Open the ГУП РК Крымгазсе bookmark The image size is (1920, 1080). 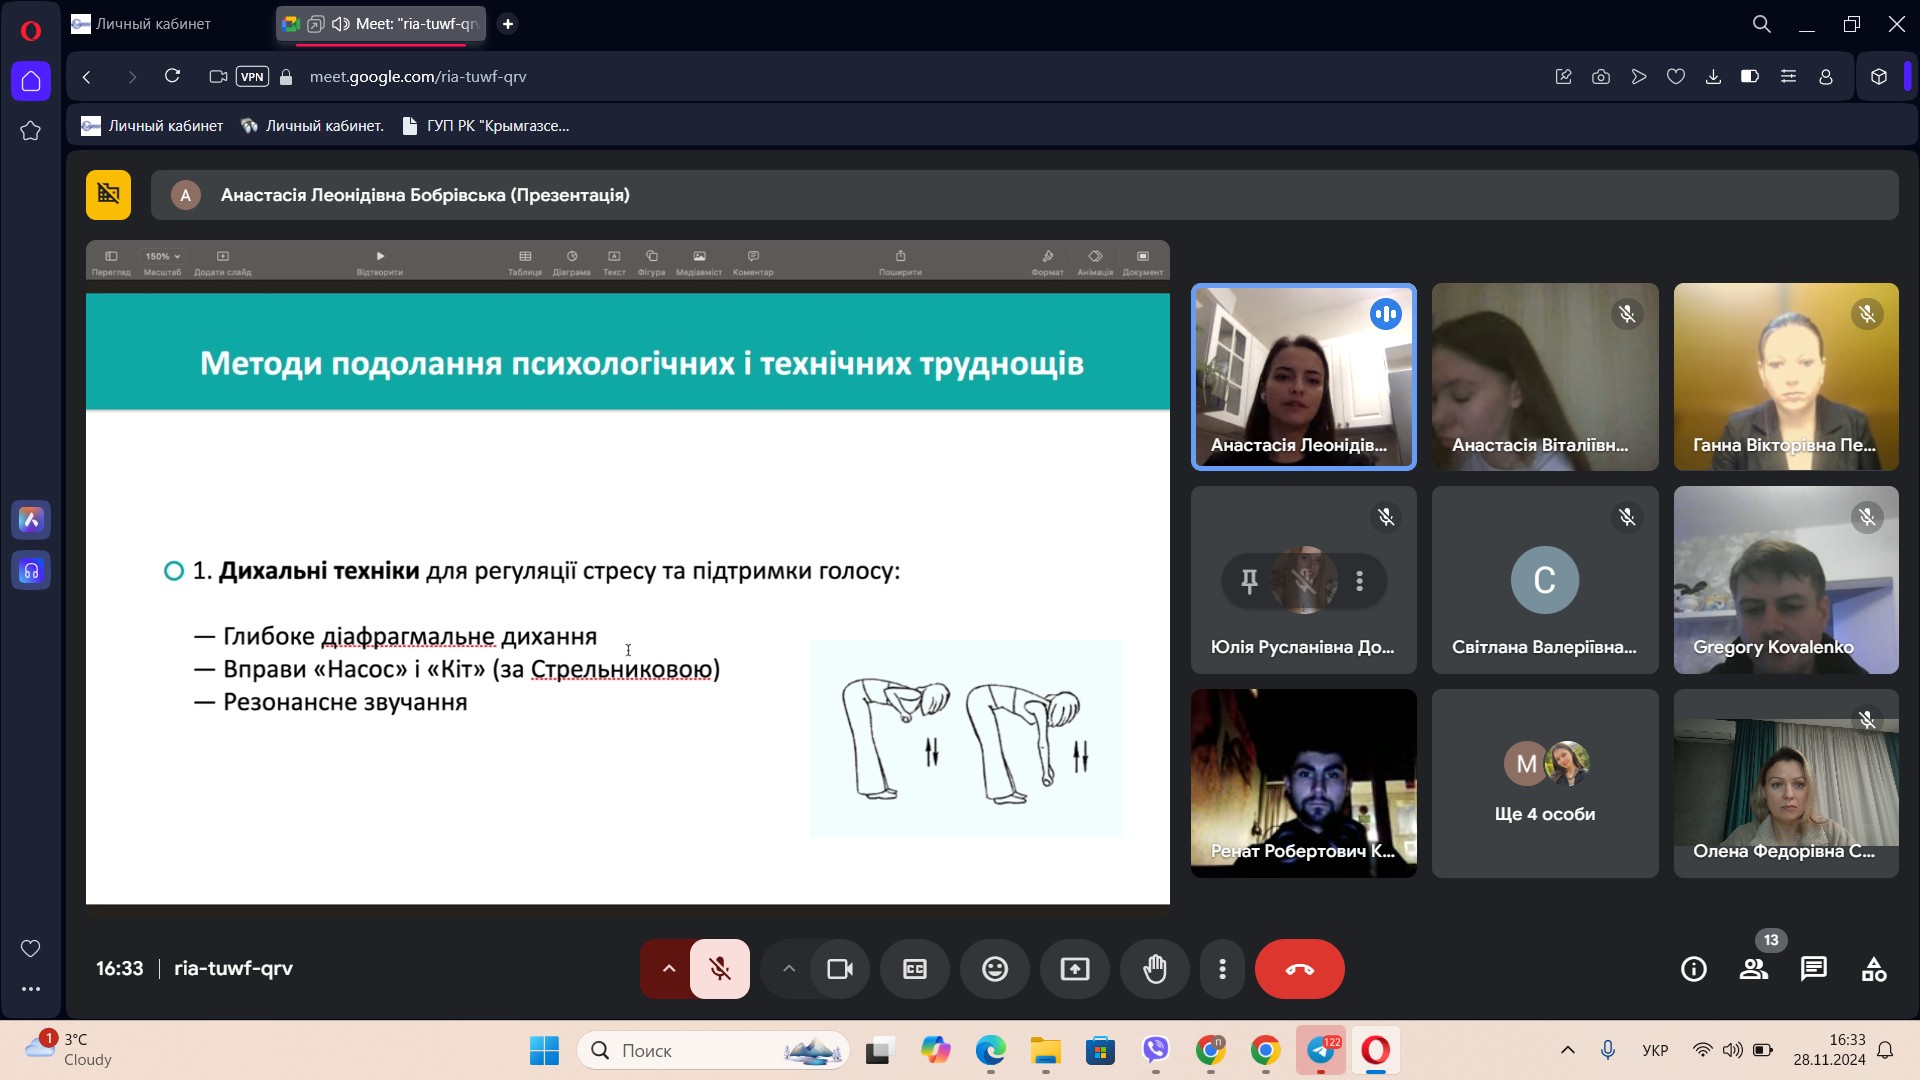coord(486,126)
